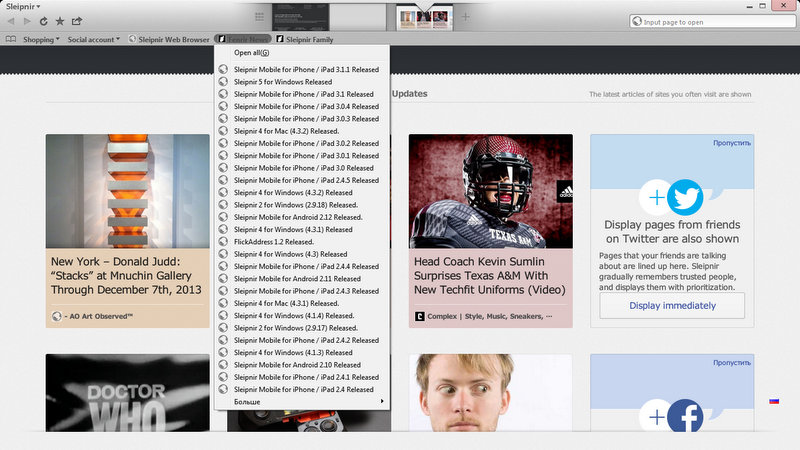Image resolution: width=800 pixels, height=450 pixels.
Task: Click the plus icon beside Facebook logo
Action: tap(656, 417)
